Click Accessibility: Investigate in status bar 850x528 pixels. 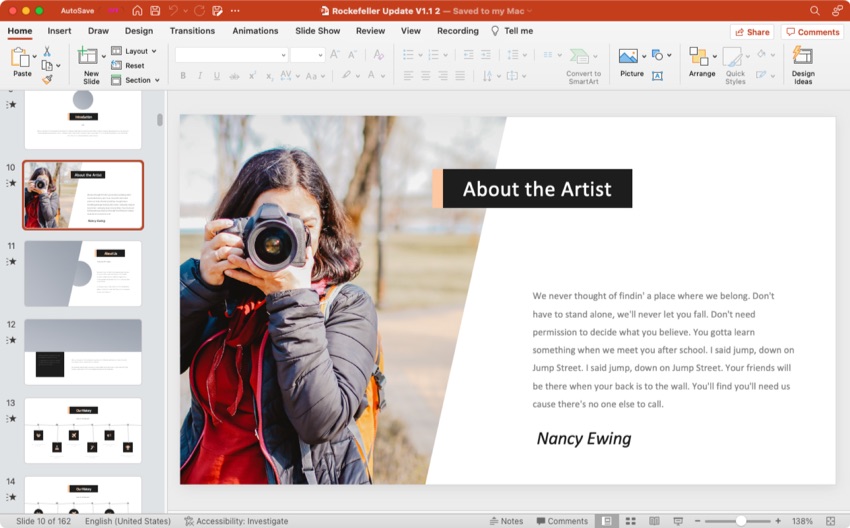236,521
